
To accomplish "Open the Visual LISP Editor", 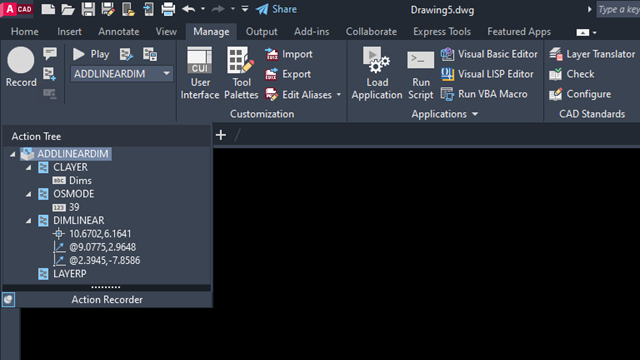I will (487, 74).
